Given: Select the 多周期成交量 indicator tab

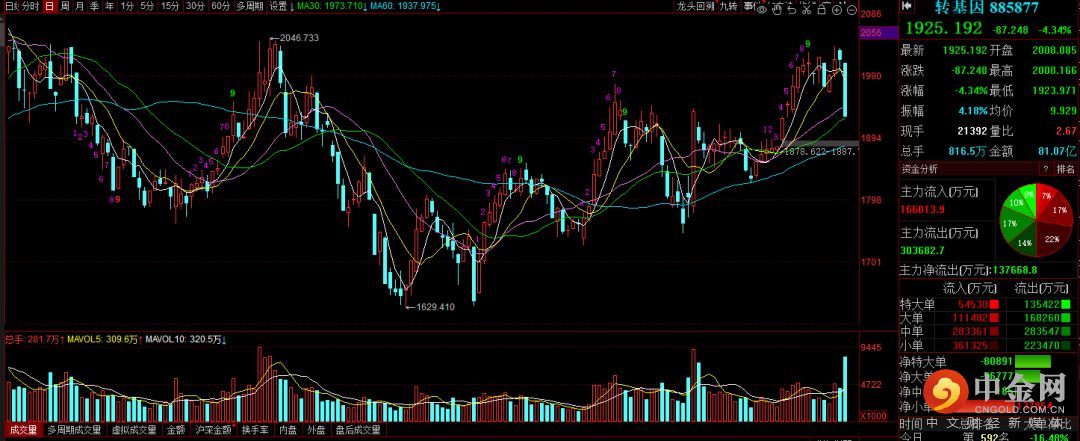Looking at the screenshot, I should (74, 429).
